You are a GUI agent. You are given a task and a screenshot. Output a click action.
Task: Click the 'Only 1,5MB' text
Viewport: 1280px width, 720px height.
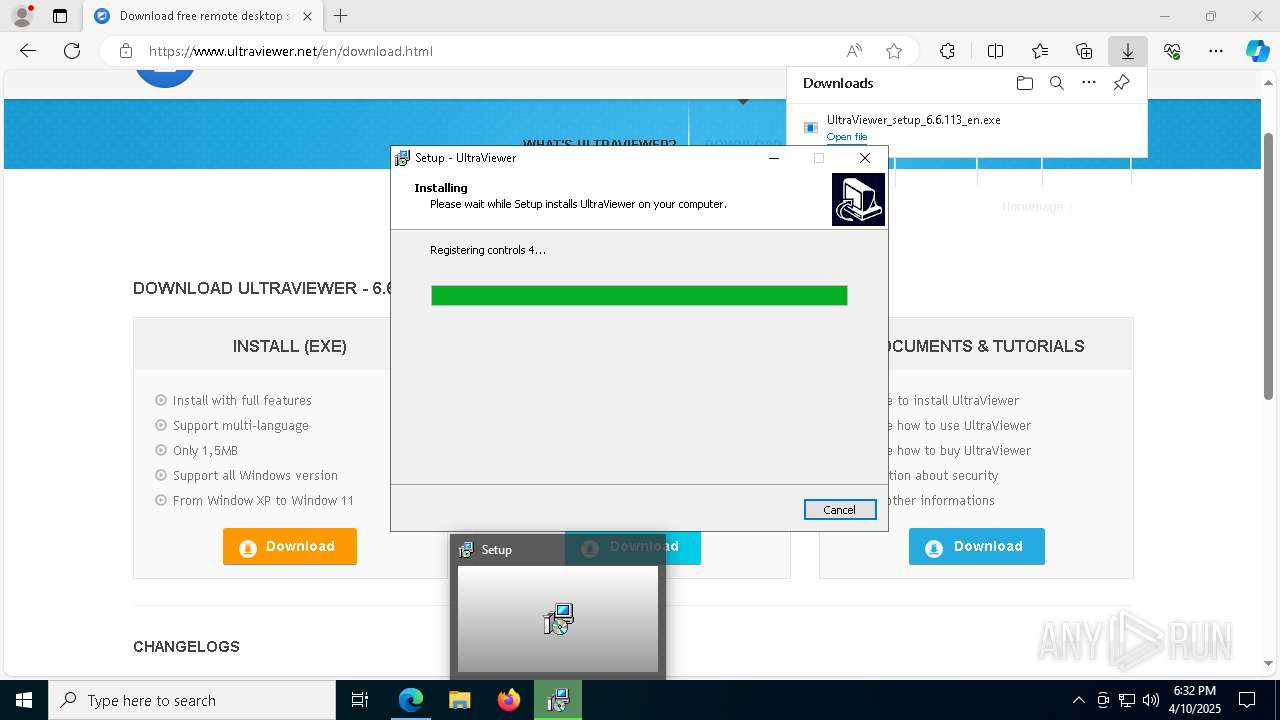click(x=205, y=450)
